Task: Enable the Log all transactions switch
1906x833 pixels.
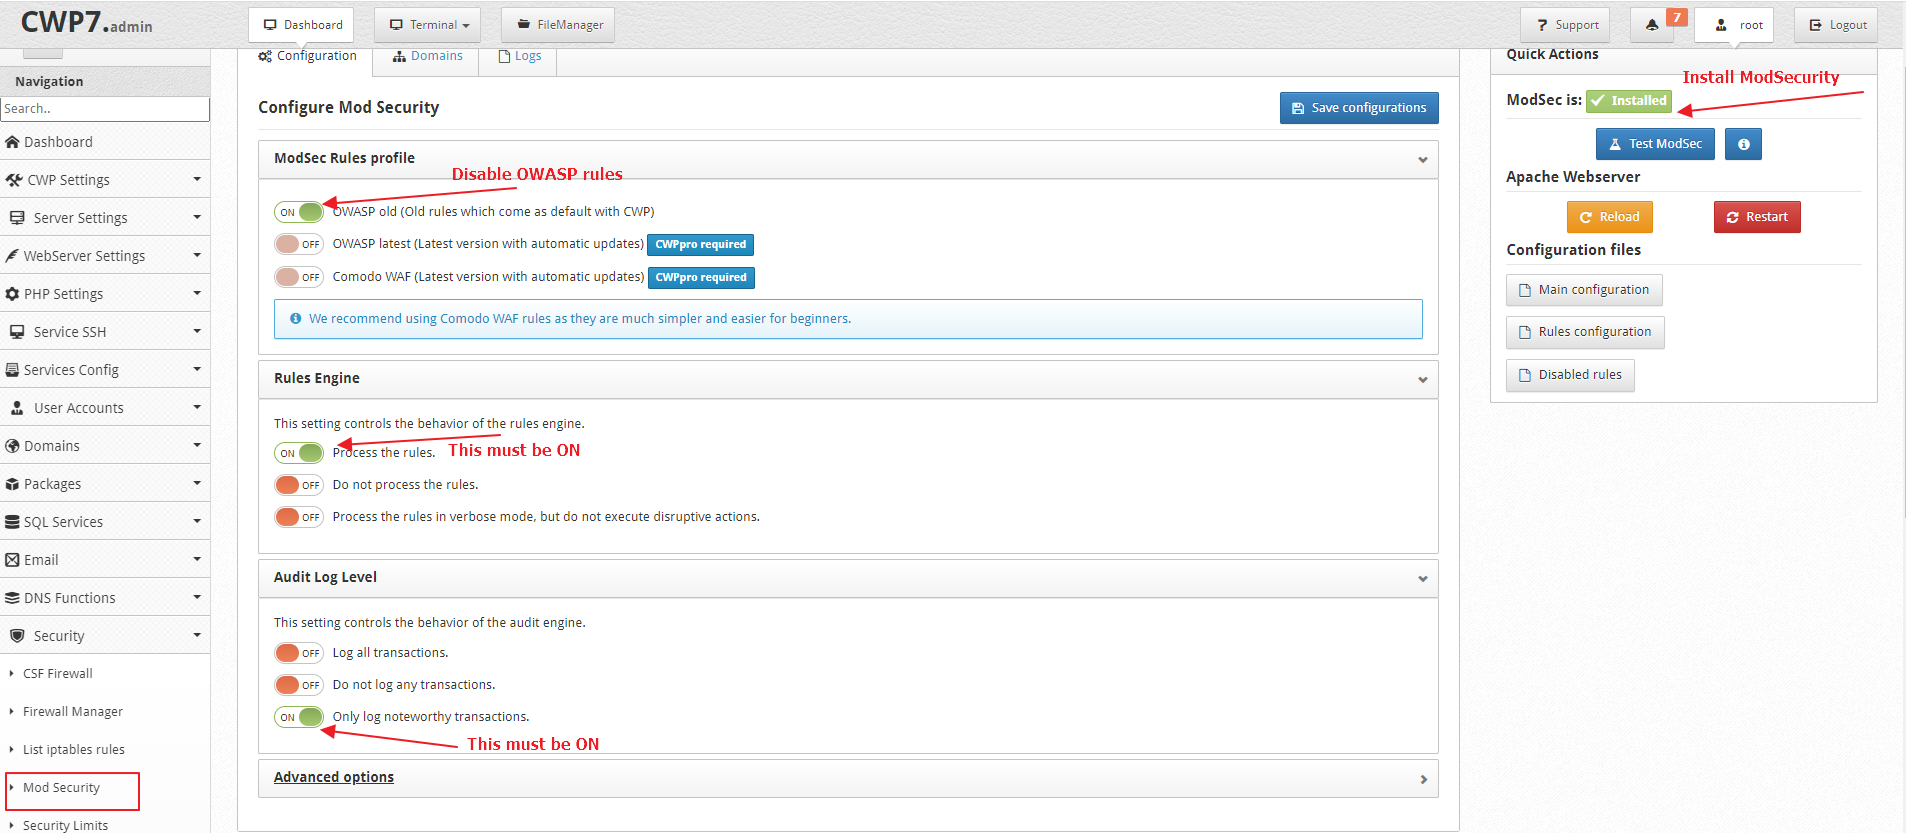Action: [x=299, y=653]
